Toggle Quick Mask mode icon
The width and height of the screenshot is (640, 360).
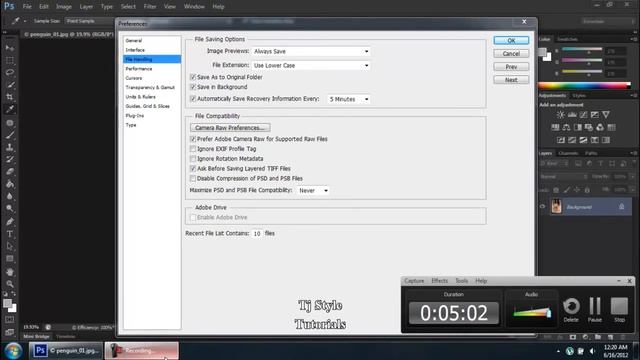pyautogui.click(x=10, y=320)
